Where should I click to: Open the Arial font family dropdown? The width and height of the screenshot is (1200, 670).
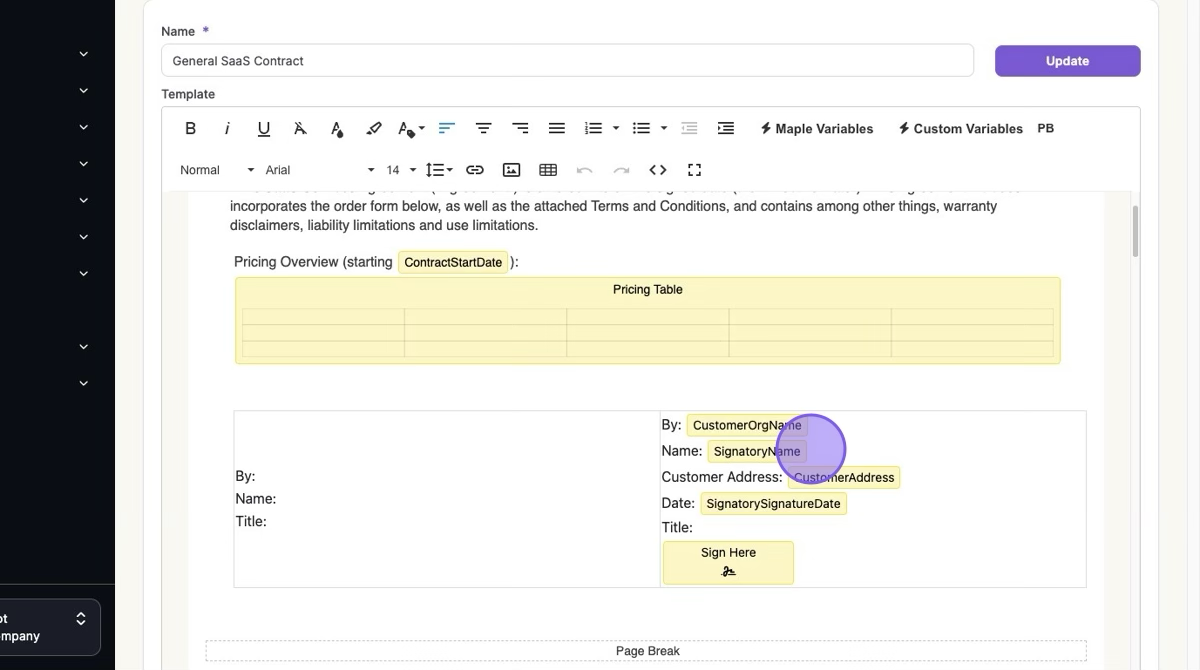(319, 170)
